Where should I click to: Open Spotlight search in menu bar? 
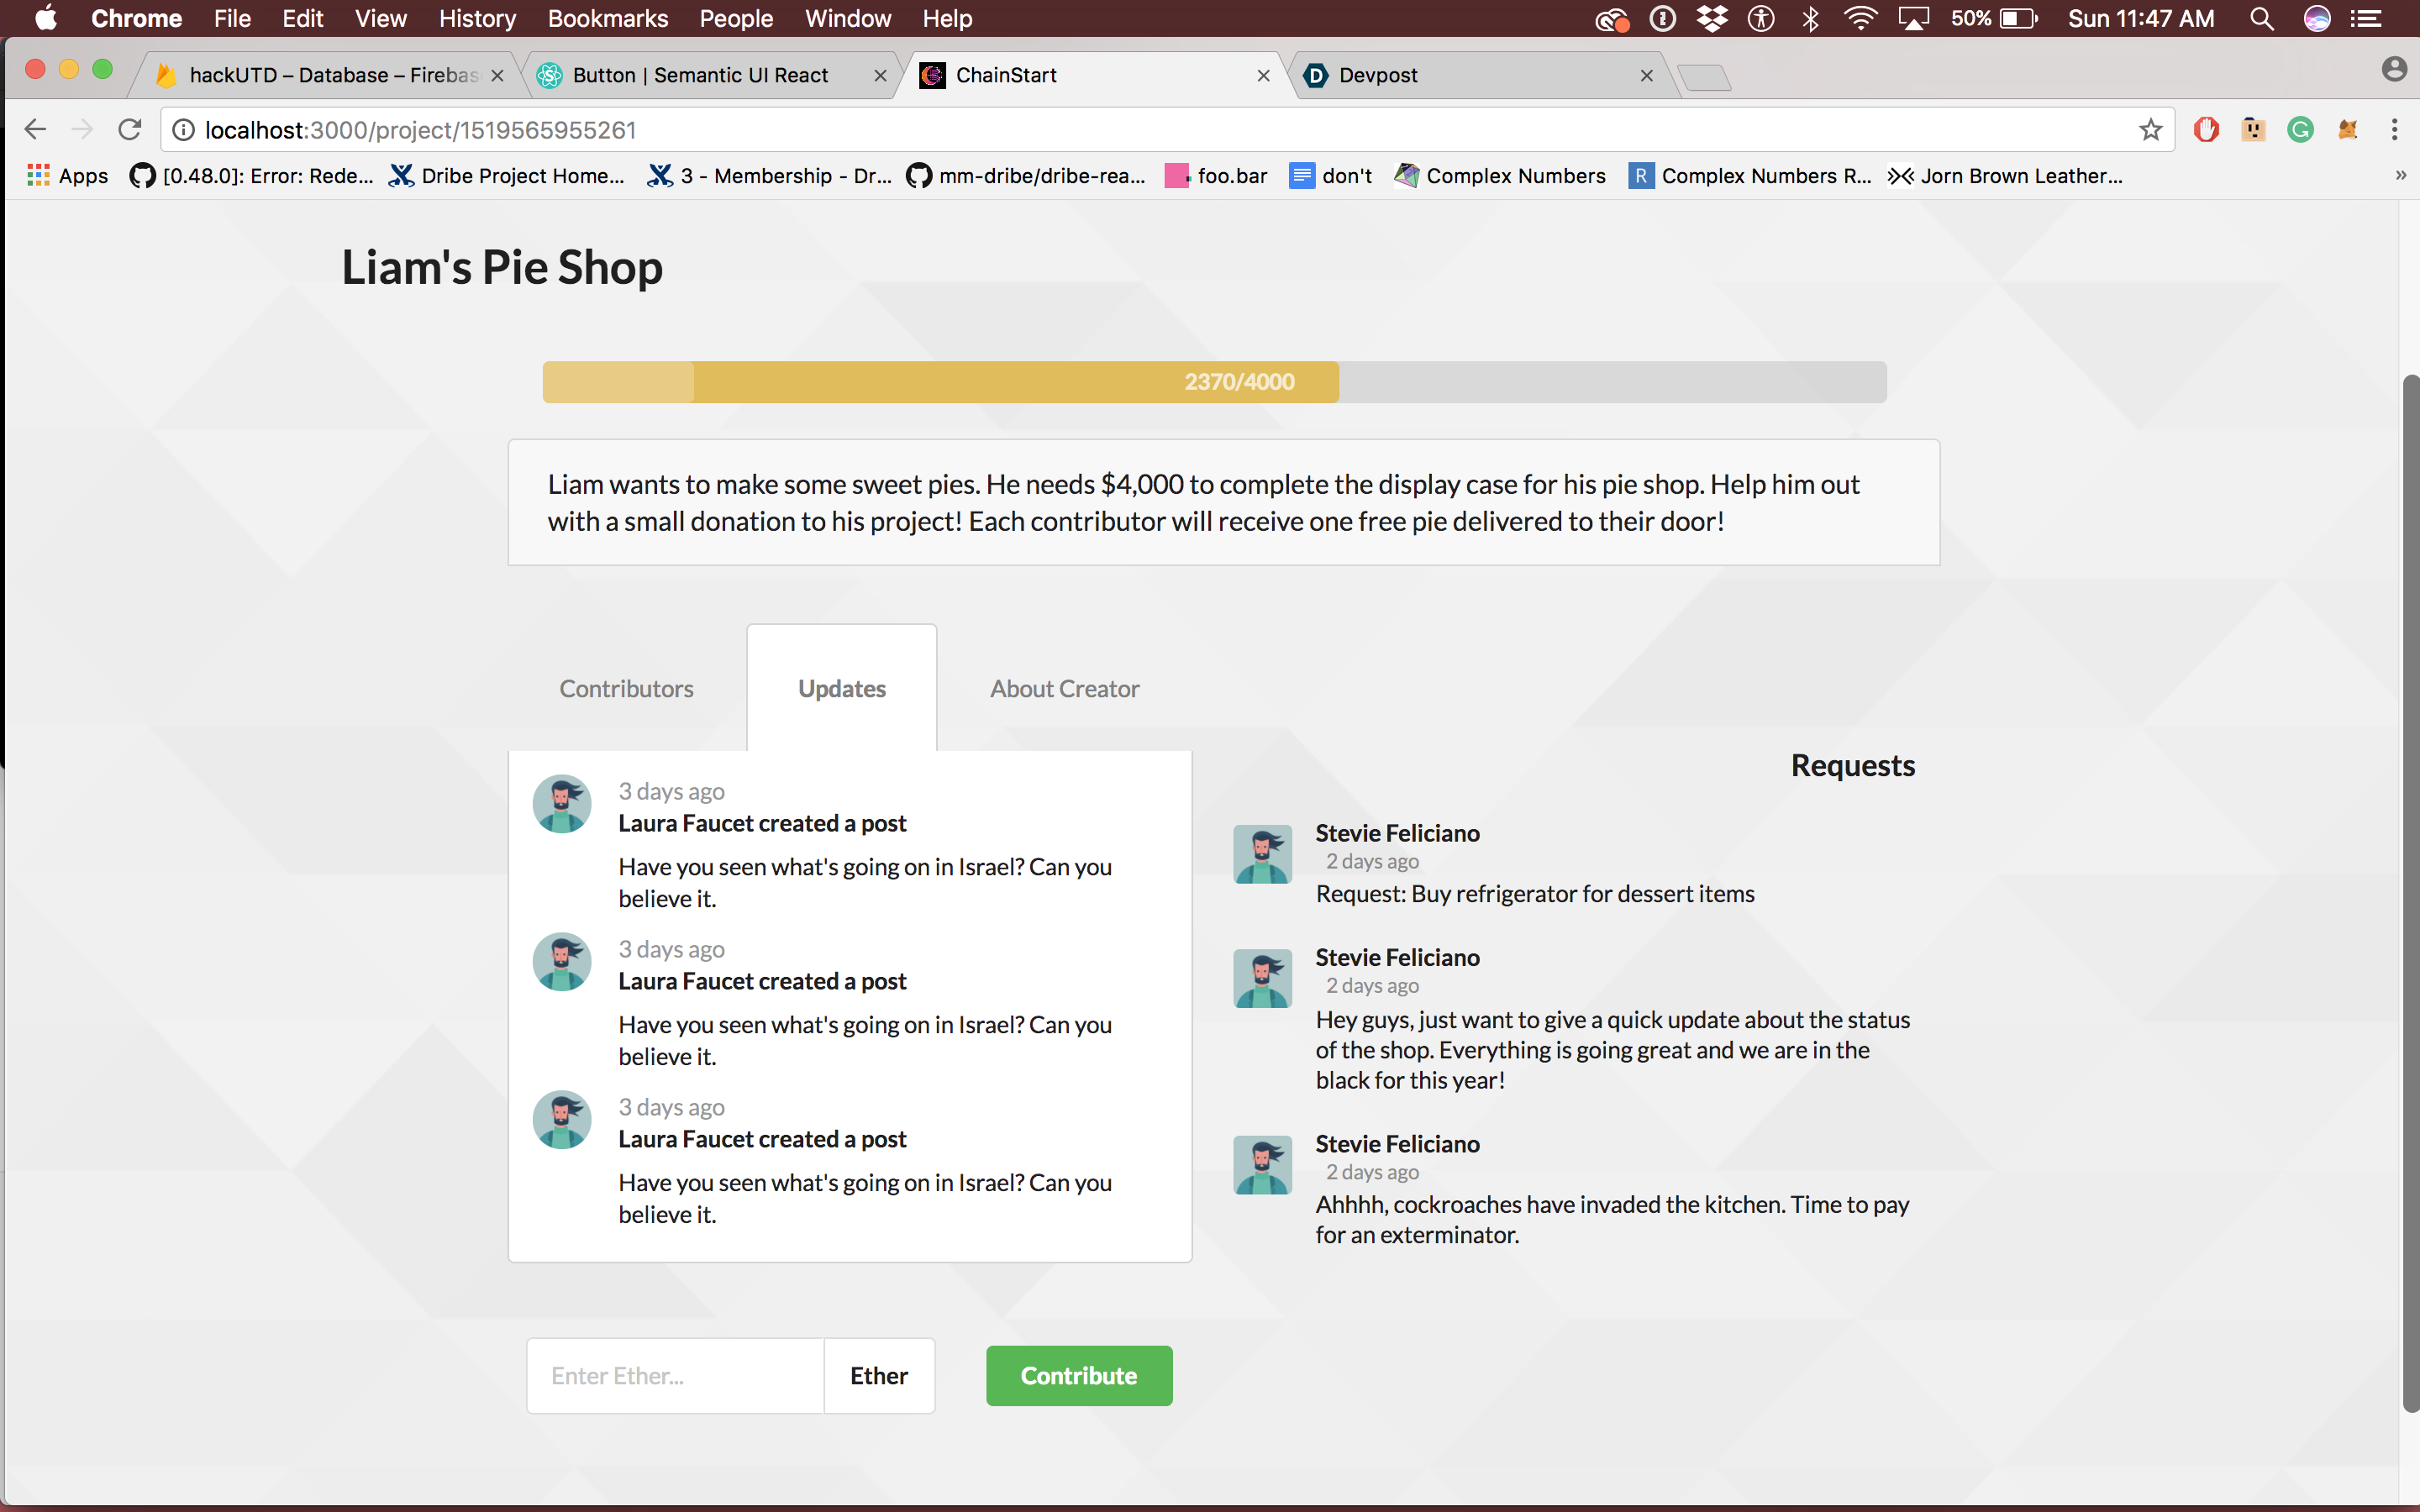point(2261,19)
